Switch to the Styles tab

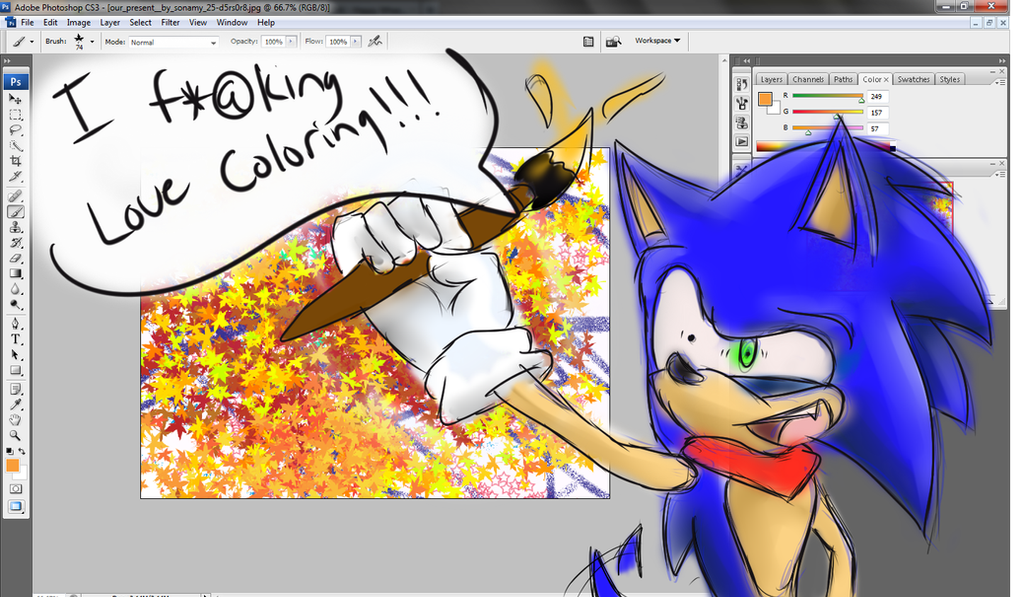950,79
